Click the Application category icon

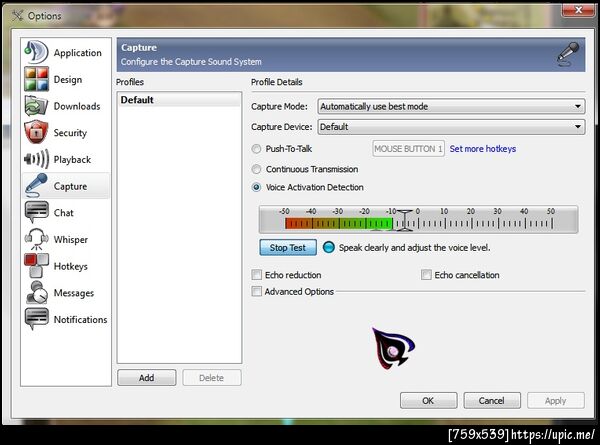pos(36,52)
